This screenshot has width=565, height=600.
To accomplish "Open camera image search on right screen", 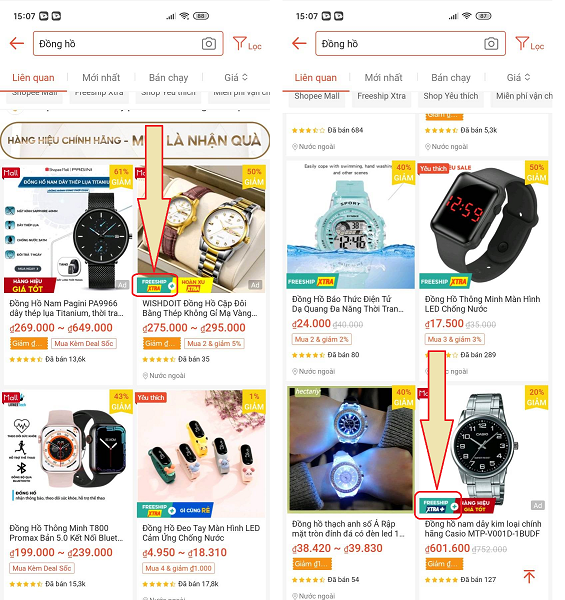I will 491,44.
